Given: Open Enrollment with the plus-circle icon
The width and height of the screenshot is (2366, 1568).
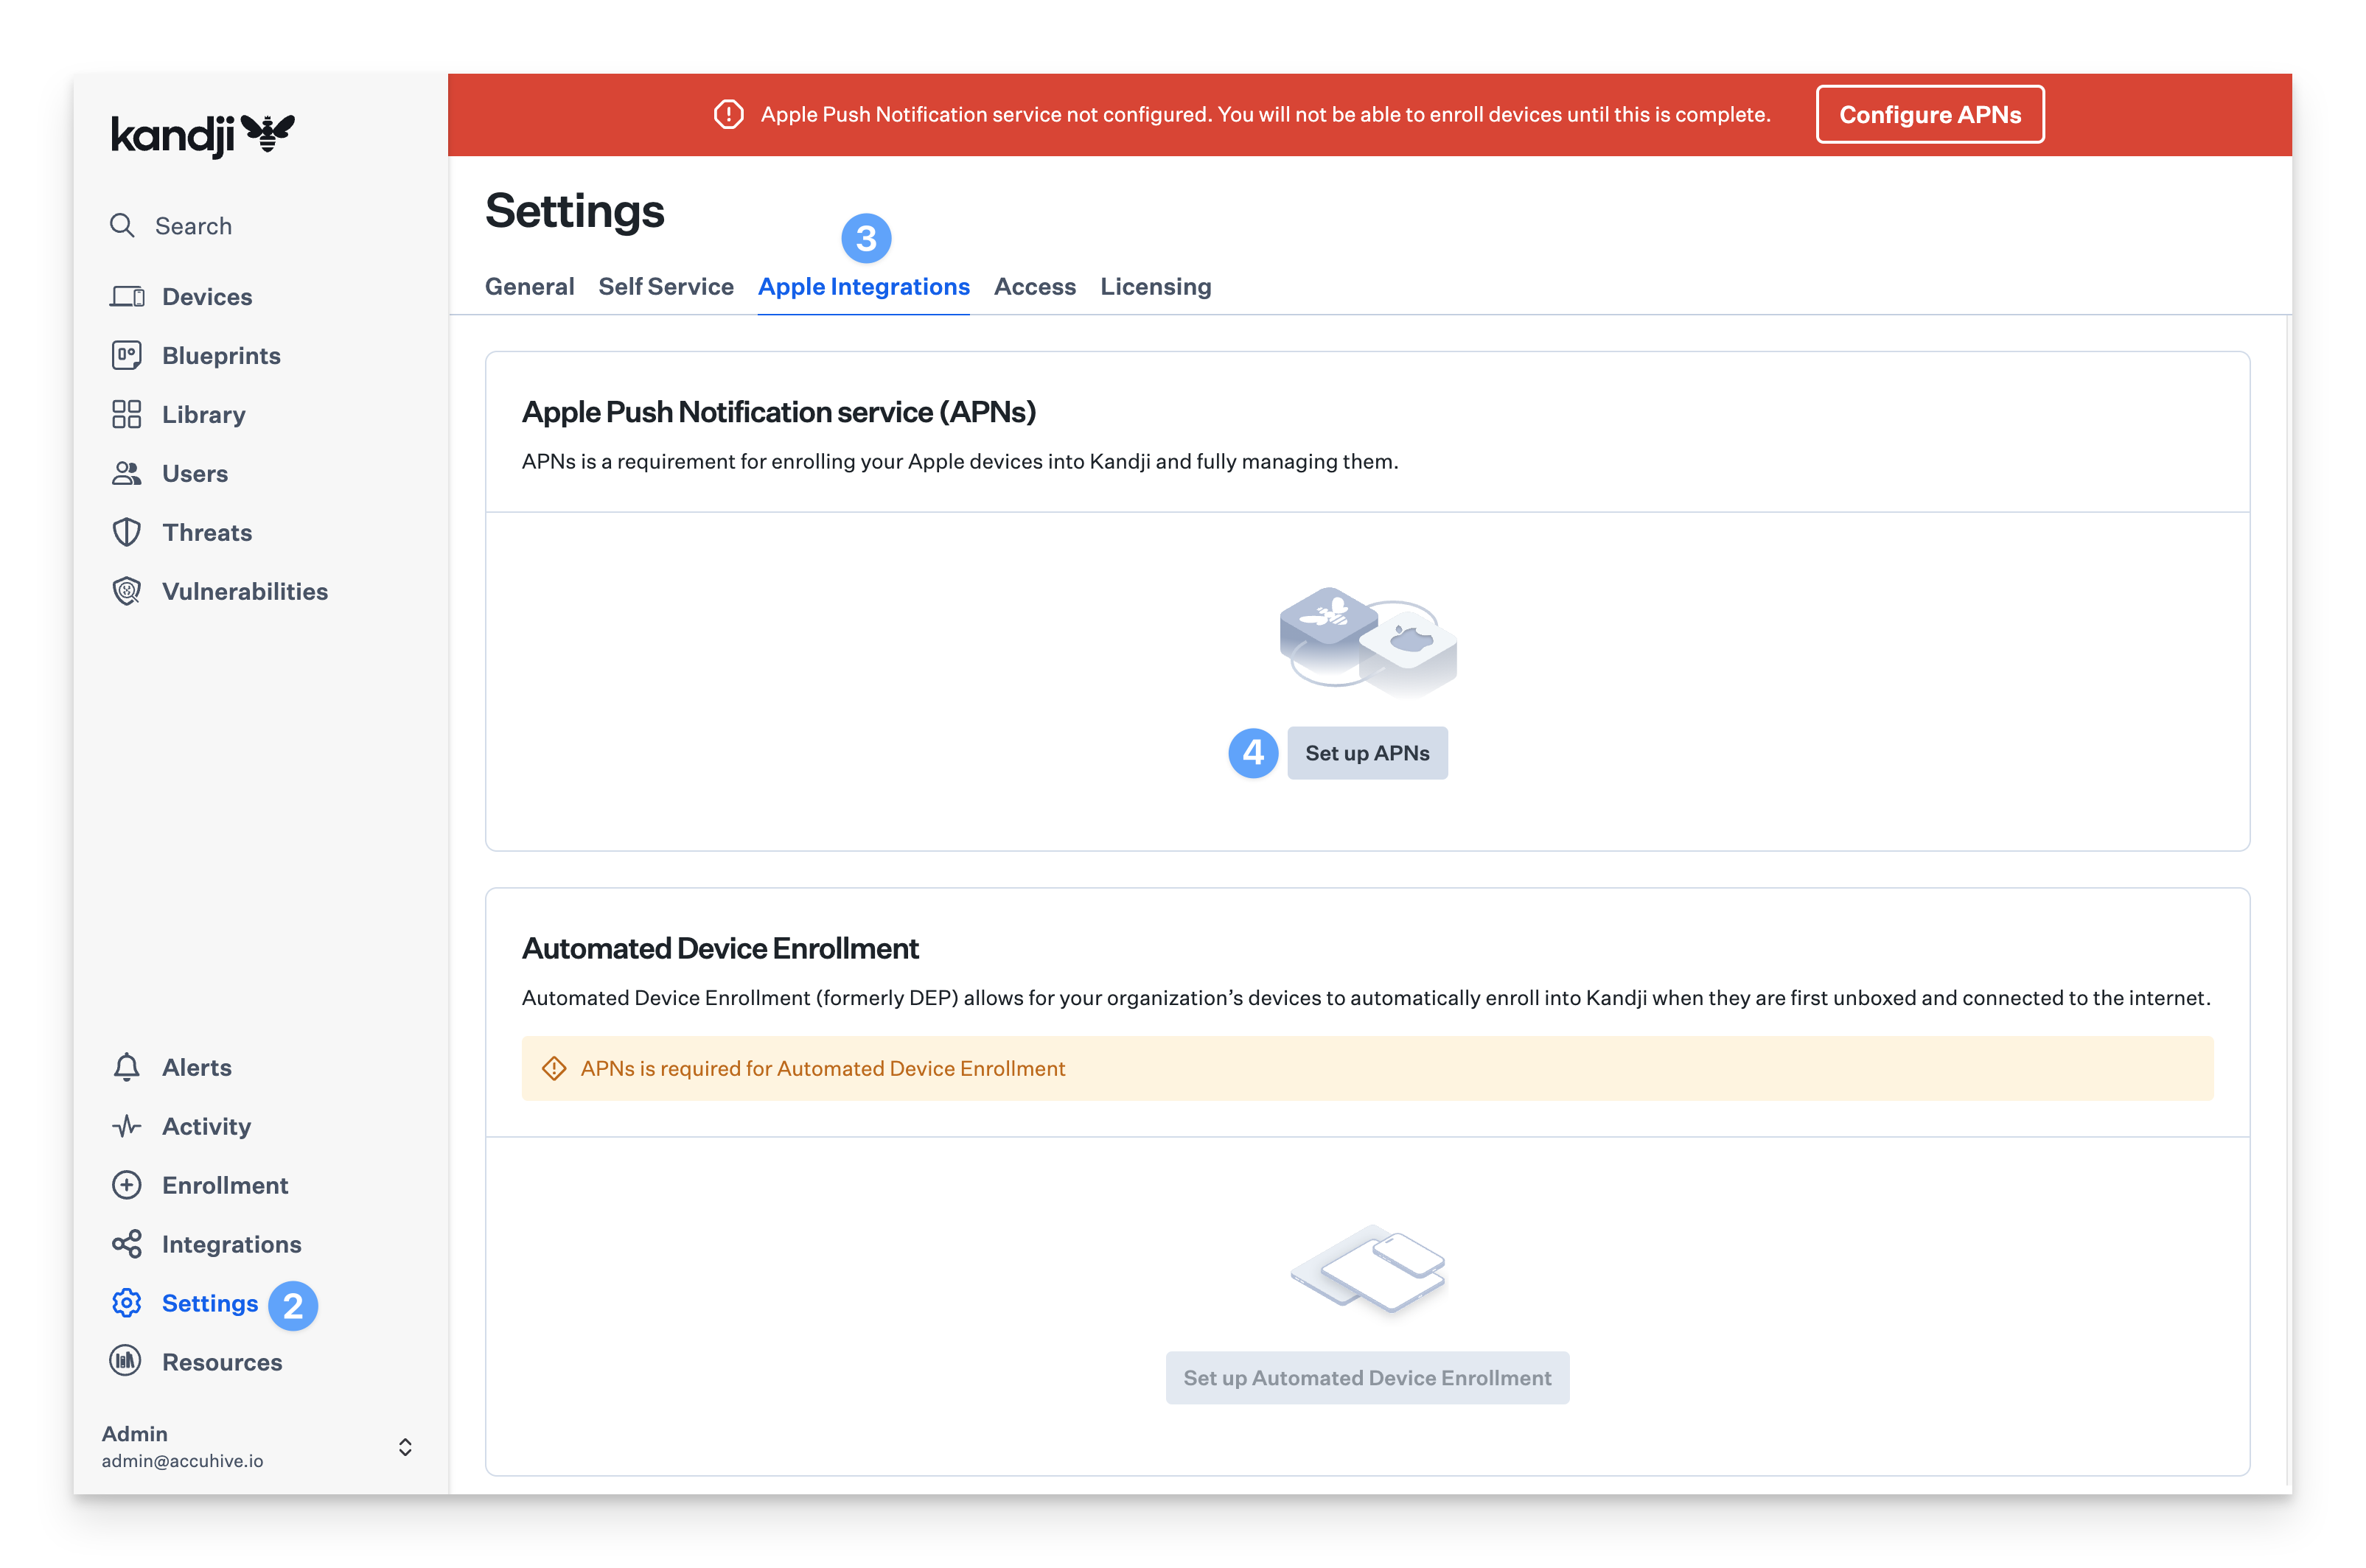Looking at the screenshot, I should [127, 1185].
